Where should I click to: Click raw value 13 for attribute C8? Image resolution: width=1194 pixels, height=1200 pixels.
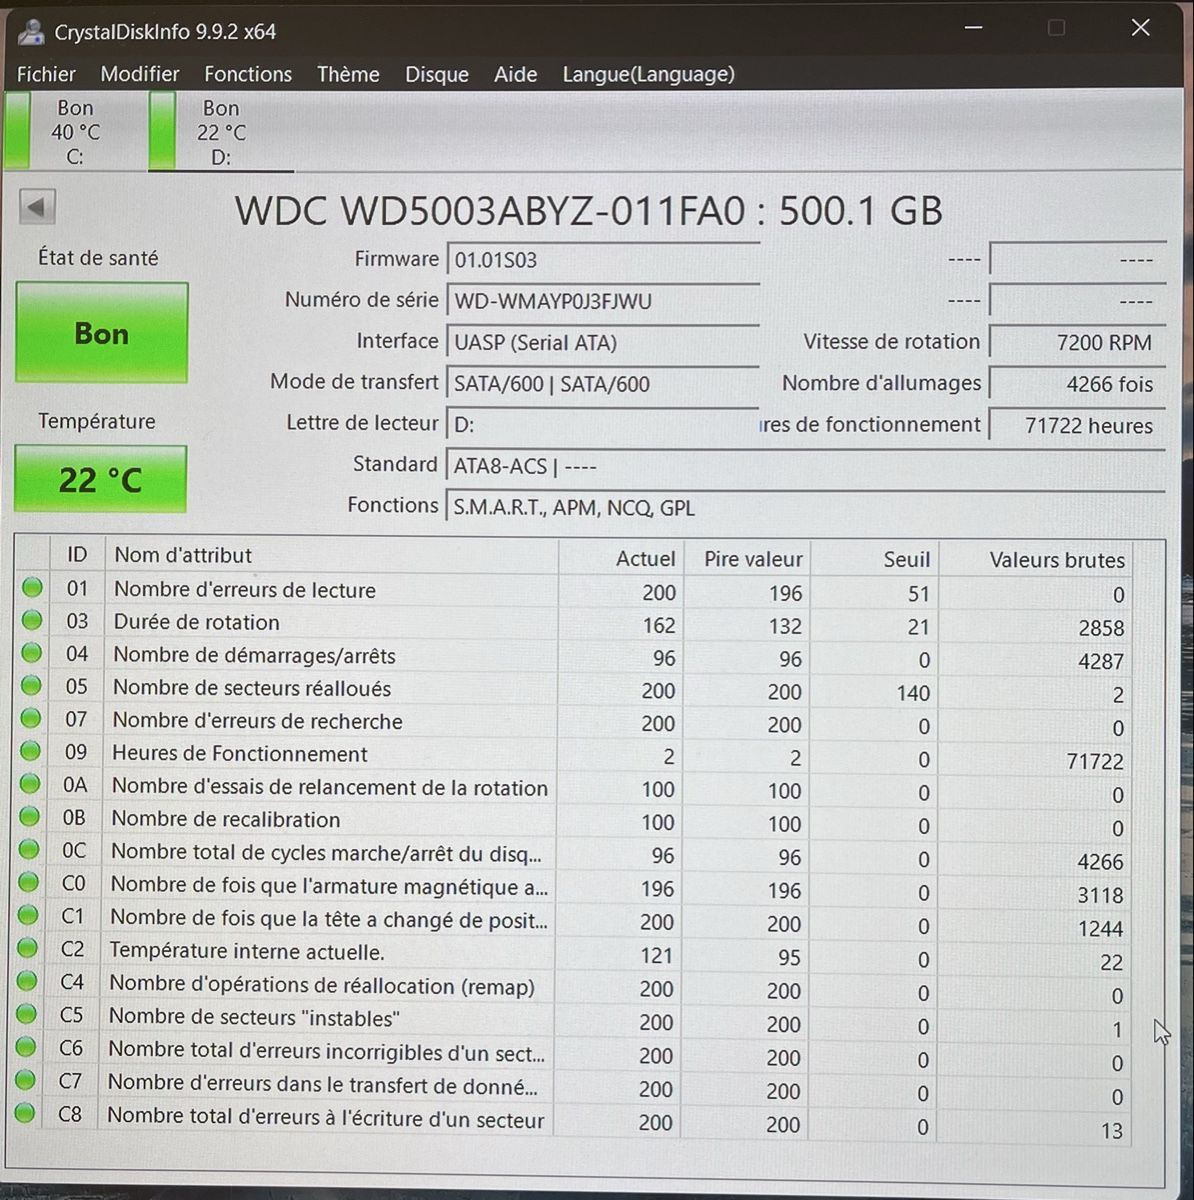(1111, 1130)
